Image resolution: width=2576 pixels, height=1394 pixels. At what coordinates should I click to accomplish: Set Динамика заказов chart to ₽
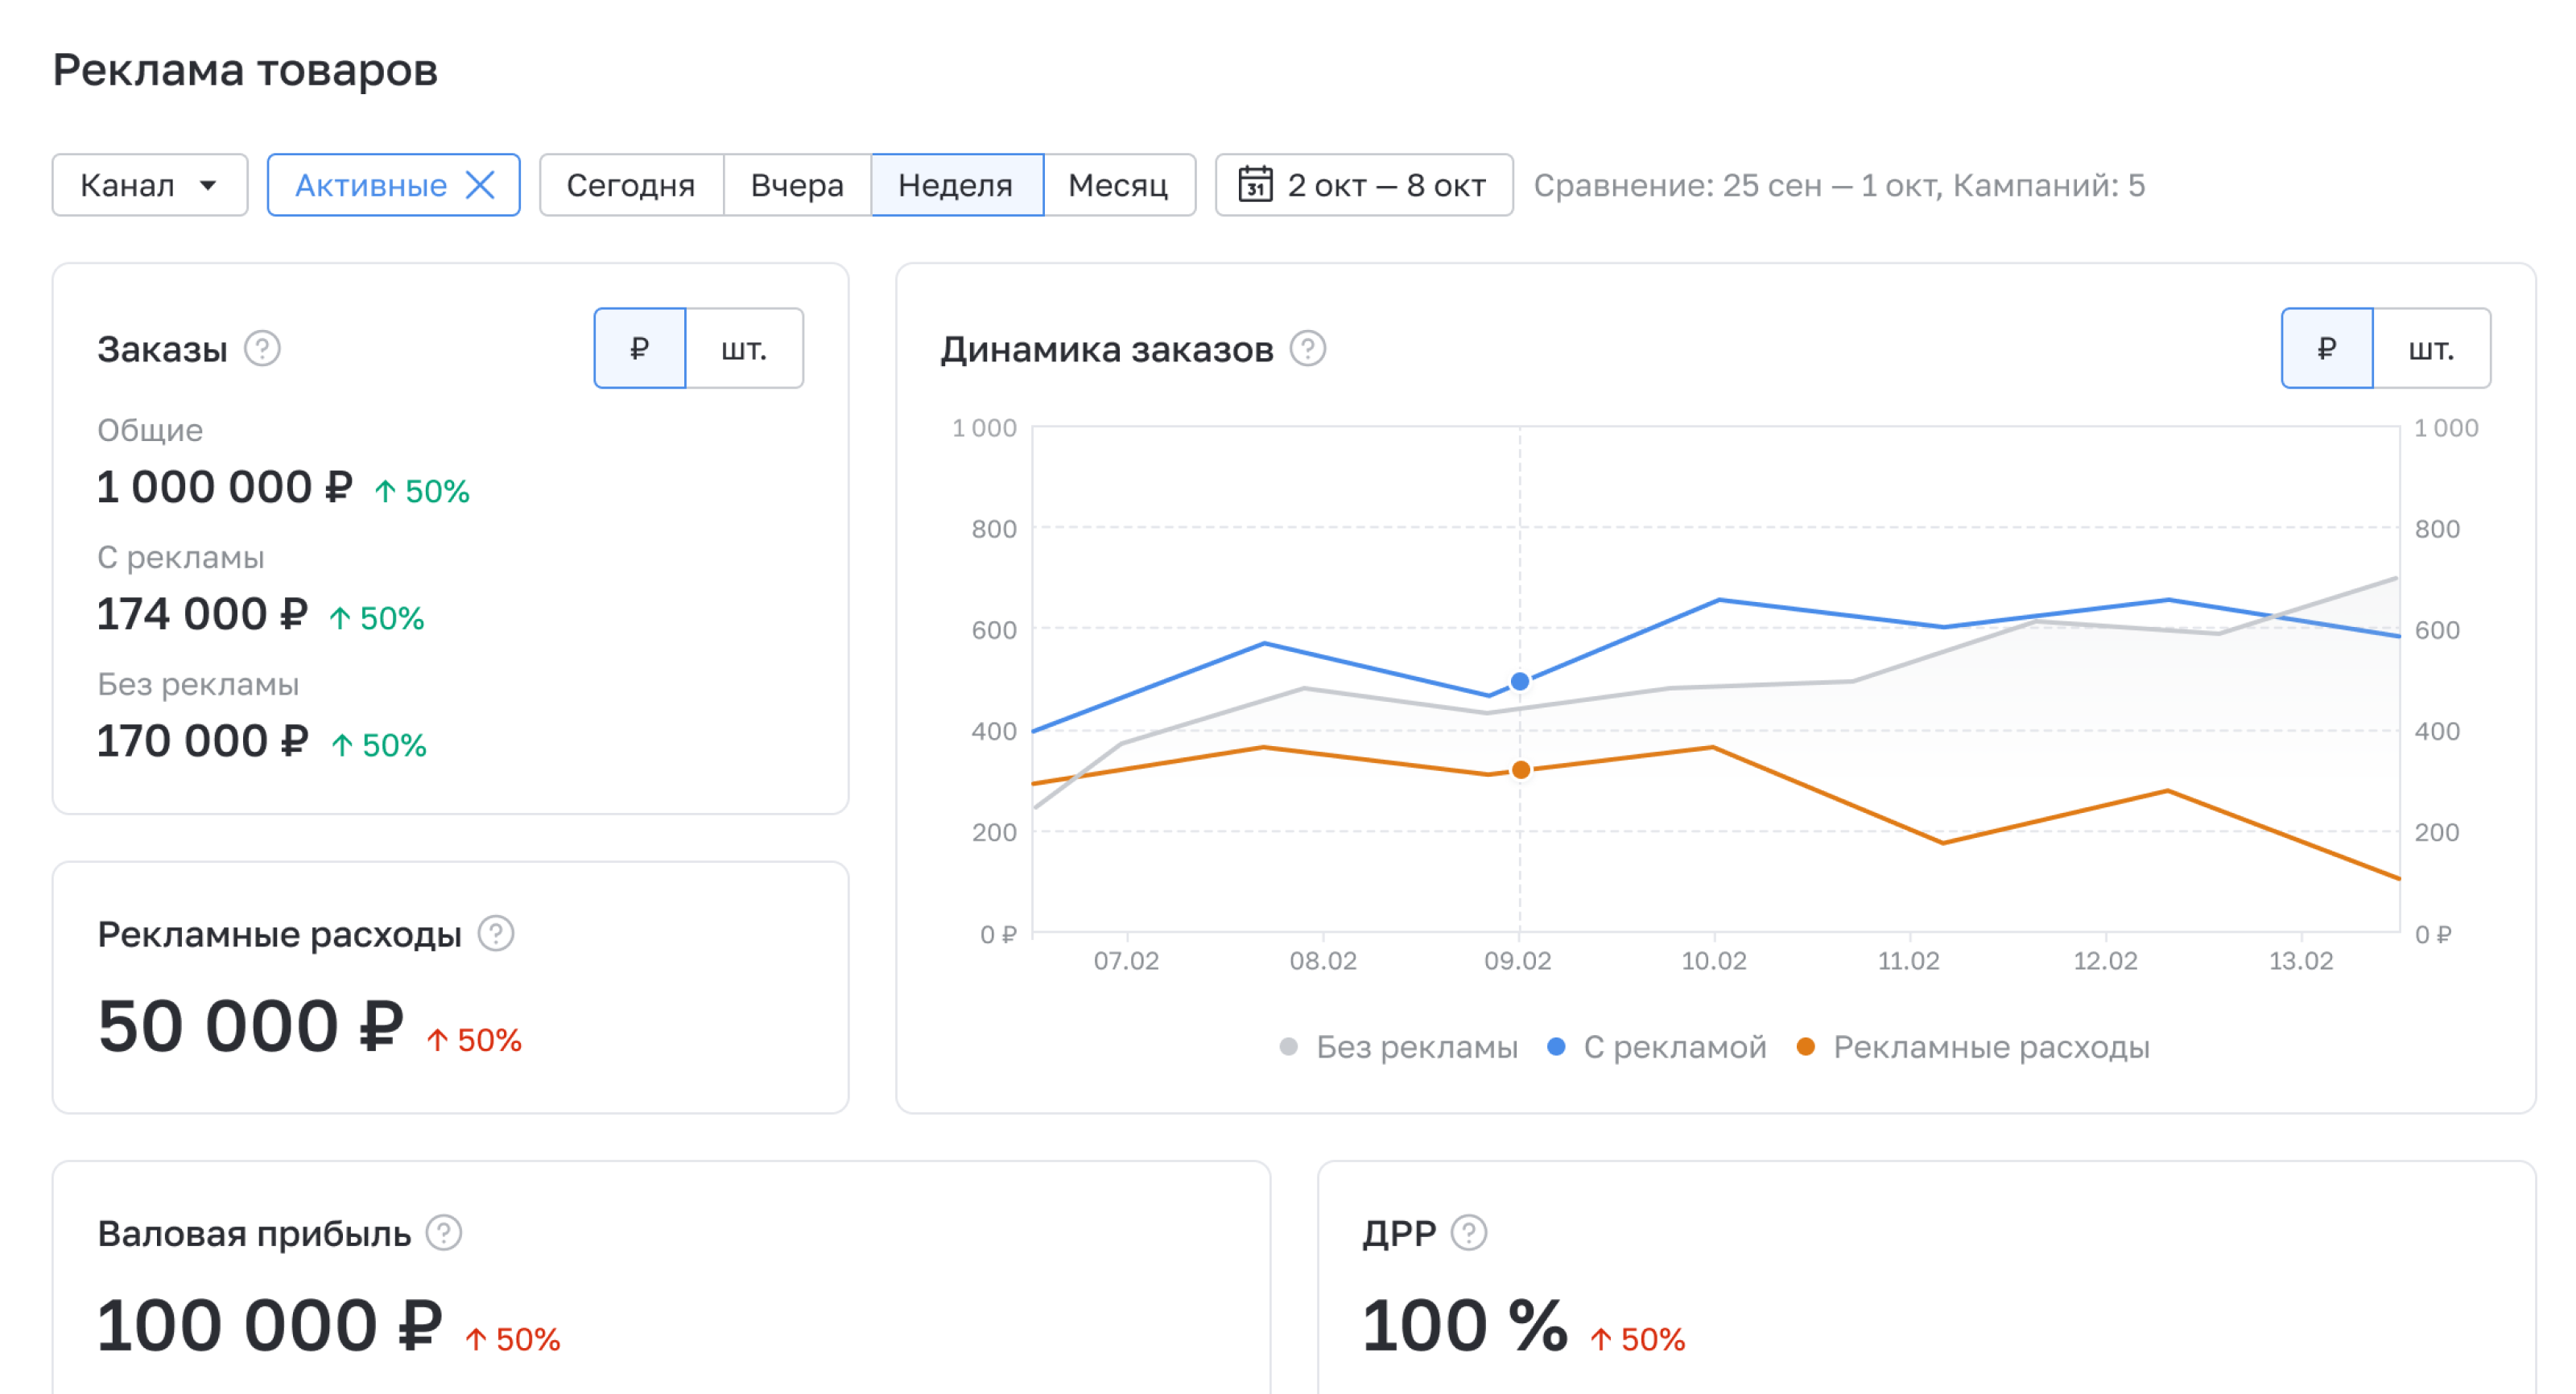pyautogui.click(x=2326, y=349)
